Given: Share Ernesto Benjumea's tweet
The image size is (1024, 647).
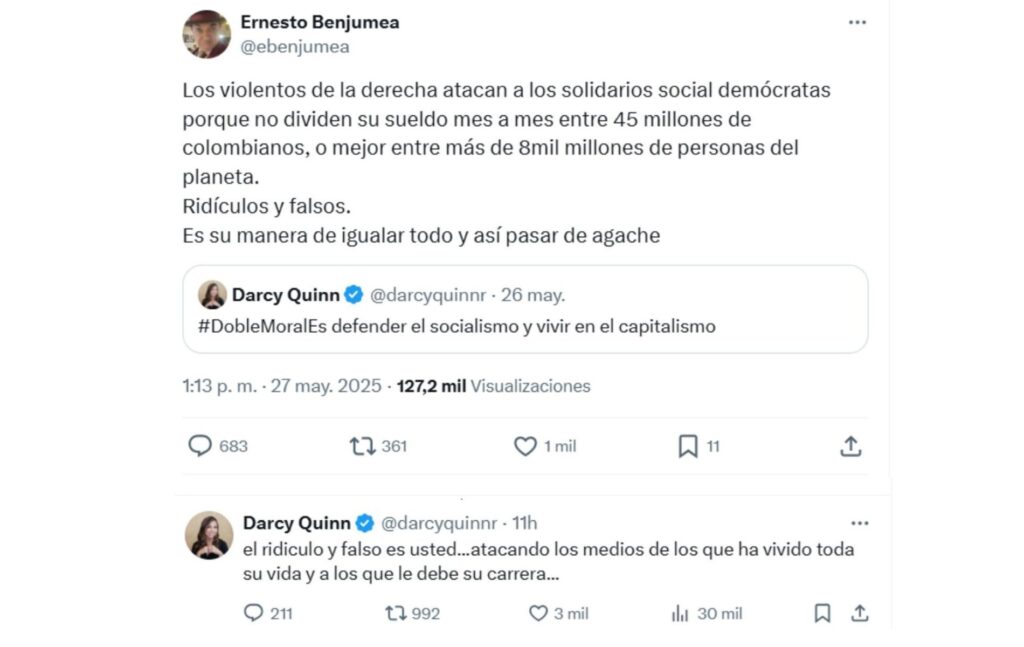Looking at the screenshot, I should (x=851, y=446).
